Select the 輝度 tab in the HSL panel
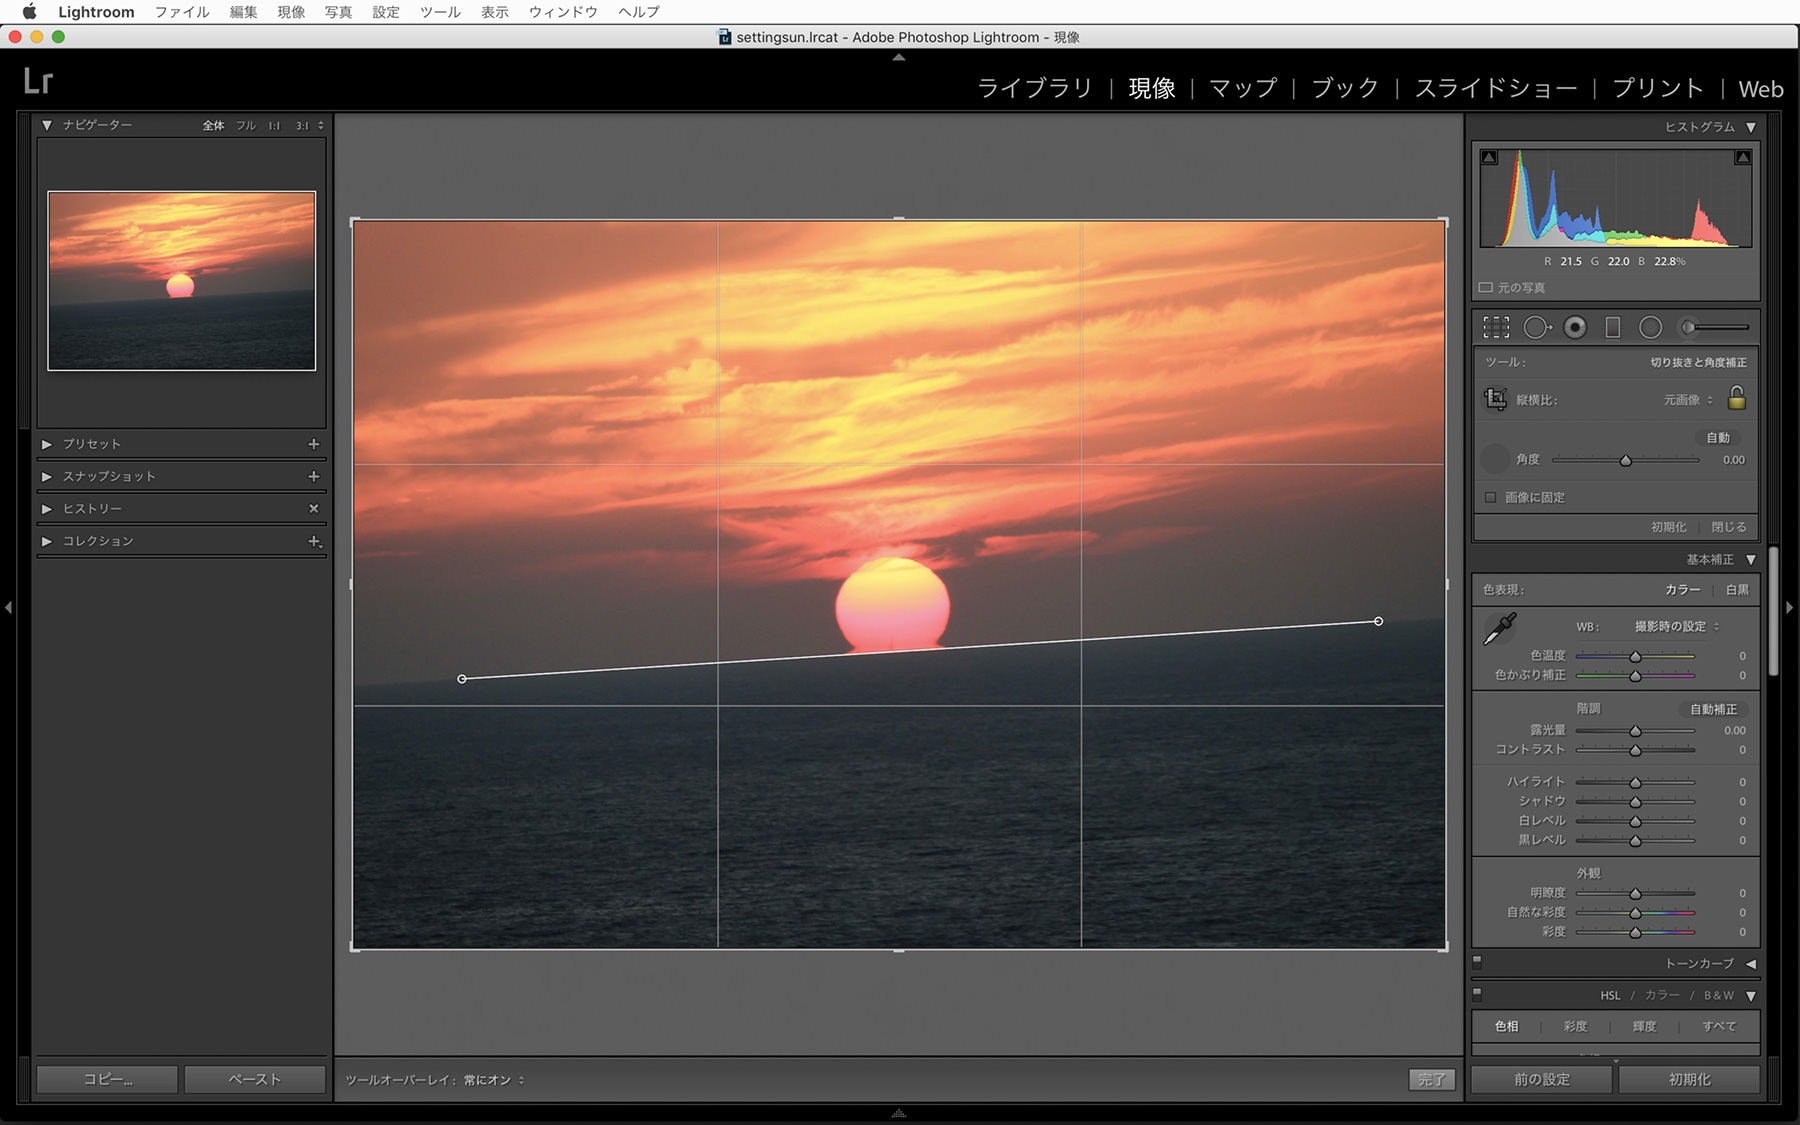This screenshot has height=1125, width=1800. pos(1644,1026)
